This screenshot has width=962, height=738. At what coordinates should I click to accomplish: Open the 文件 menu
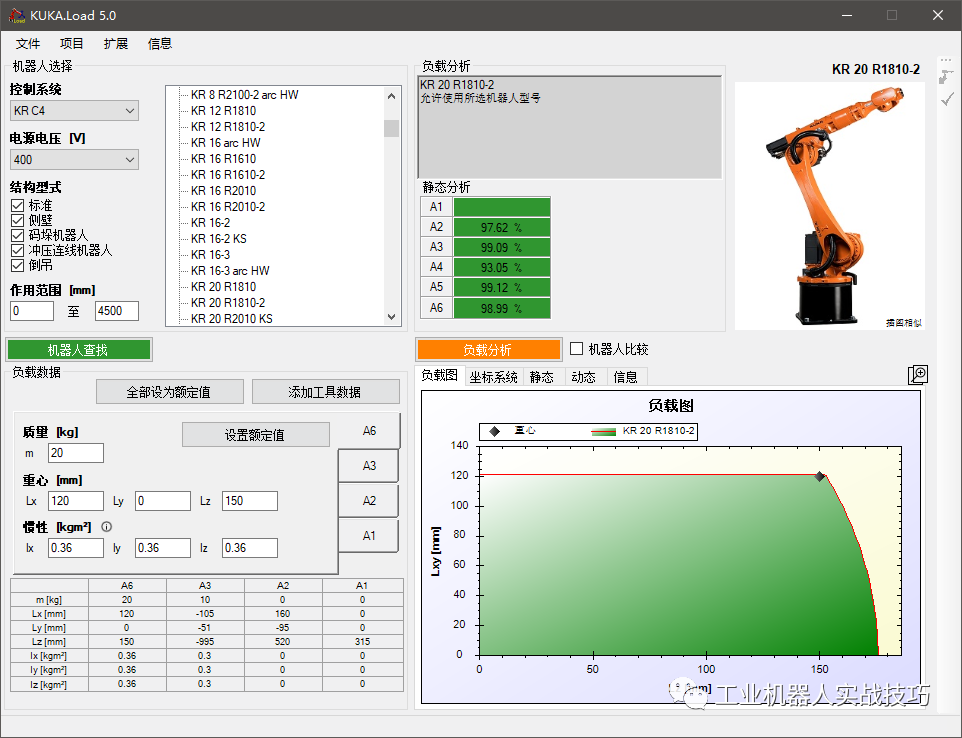point(28,43)
